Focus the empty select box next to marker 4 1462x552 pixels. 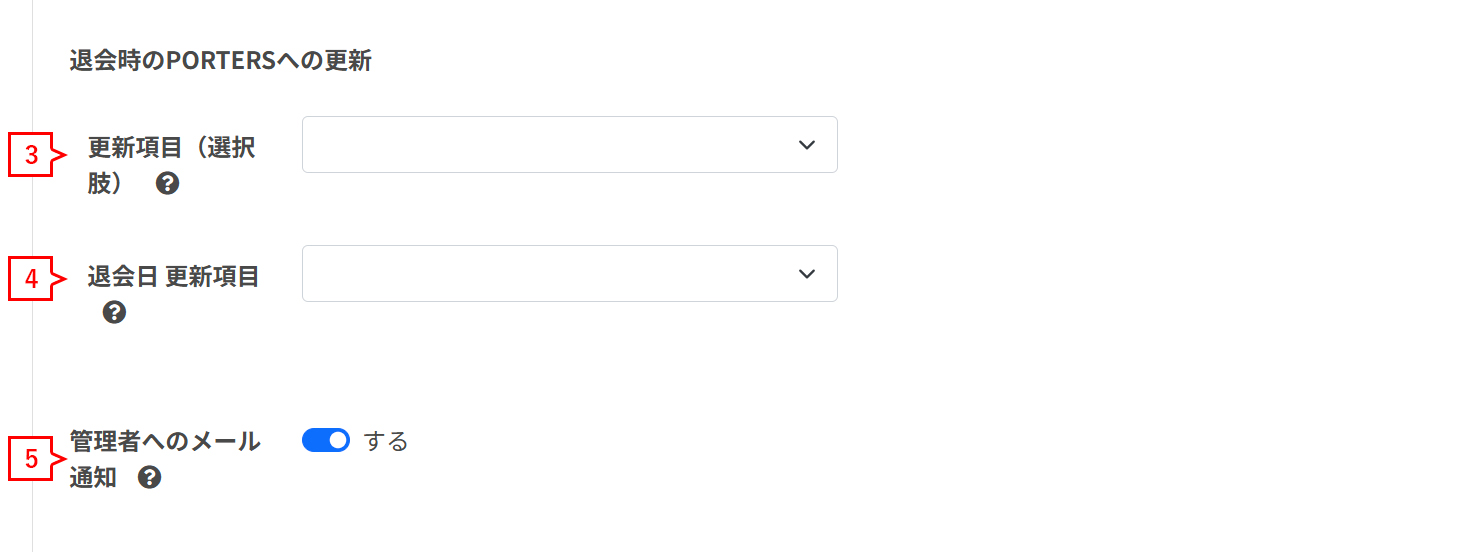[570, 274]
